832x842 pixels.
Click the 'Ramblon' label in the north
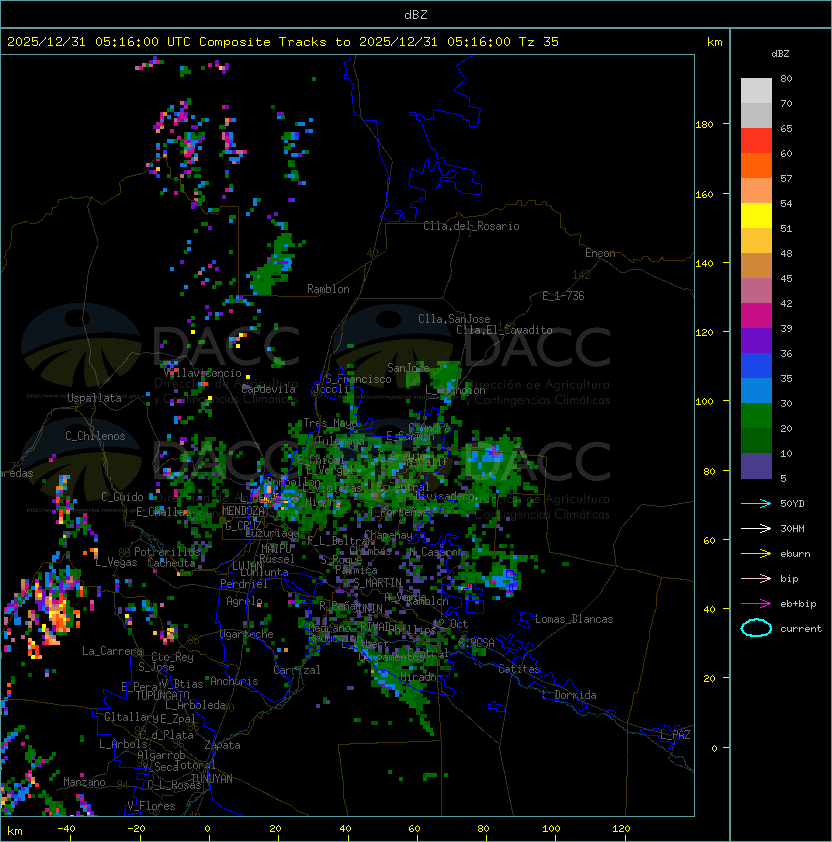[x=328, y=289]
